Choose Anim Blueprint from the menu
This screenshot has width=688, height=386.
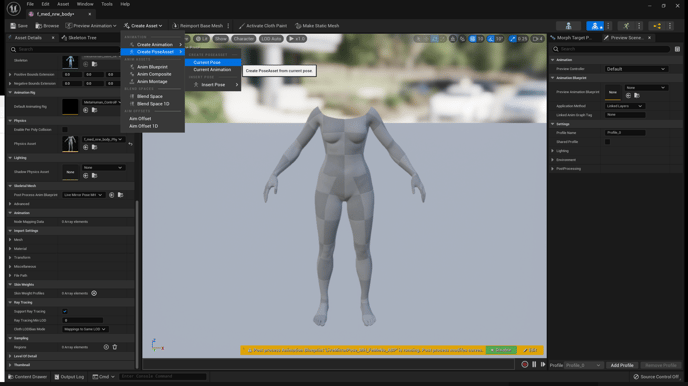(152, 67)
